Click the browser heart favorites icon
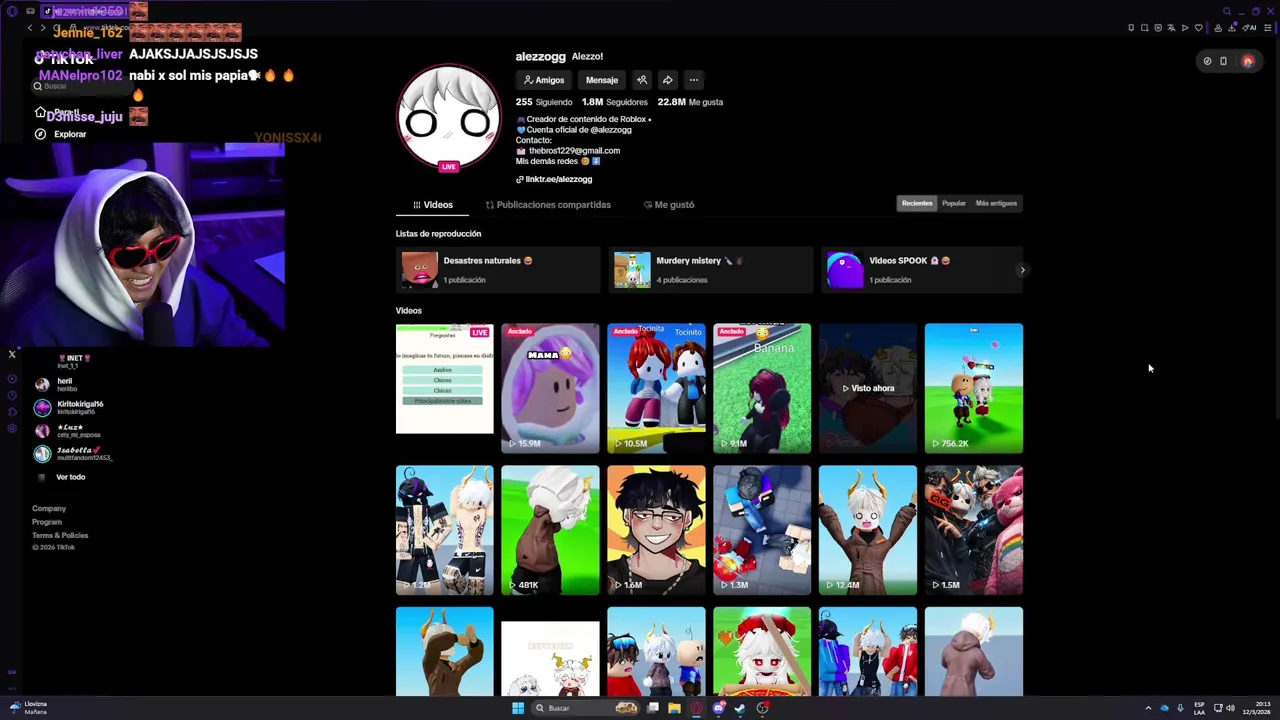This screenshot has width=1280, height=720. click(1198, 27)
